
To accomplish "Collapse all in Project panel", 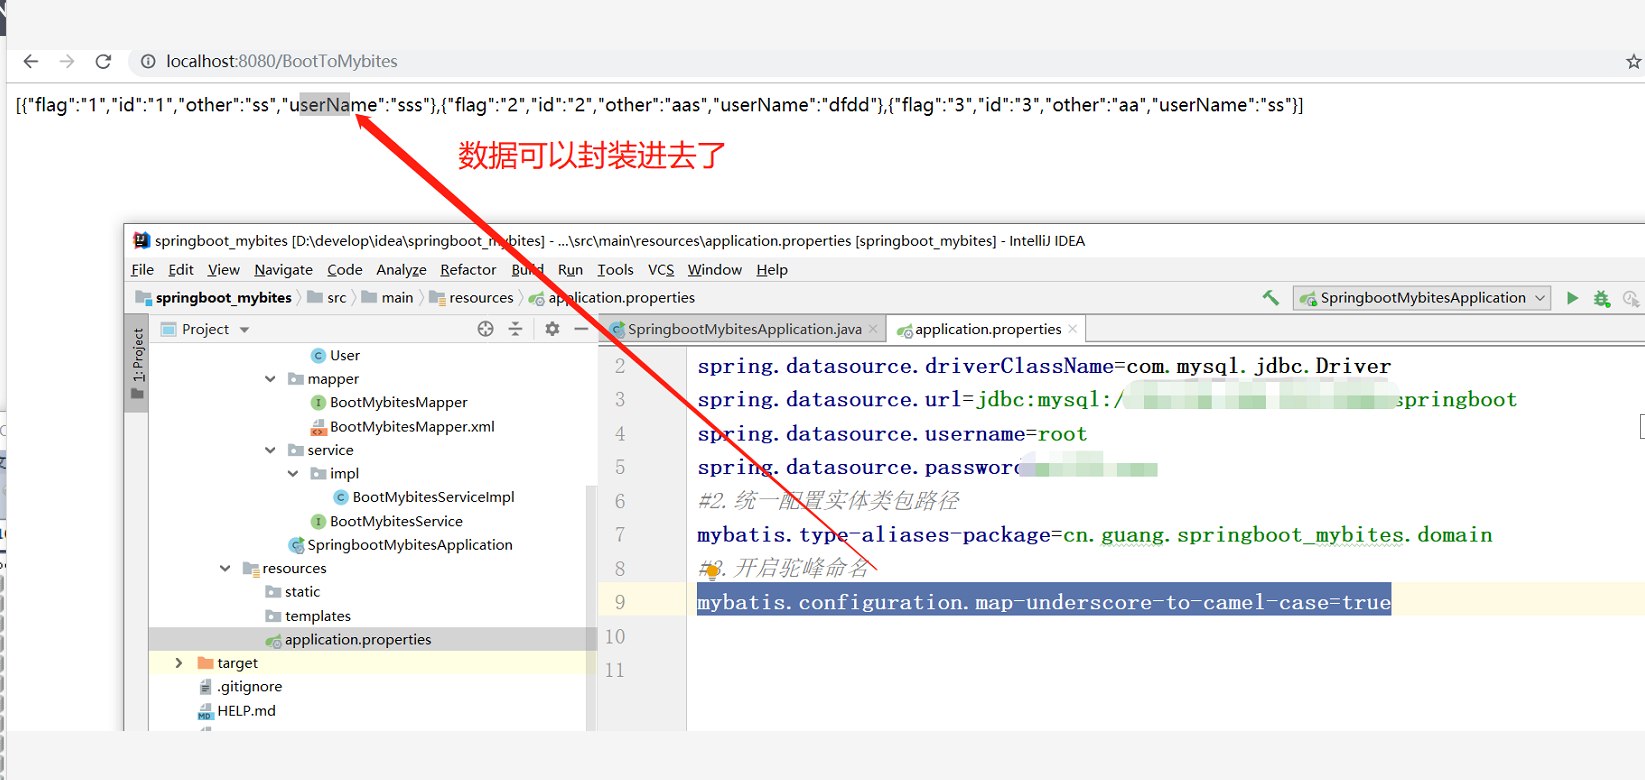I will 515,329.
